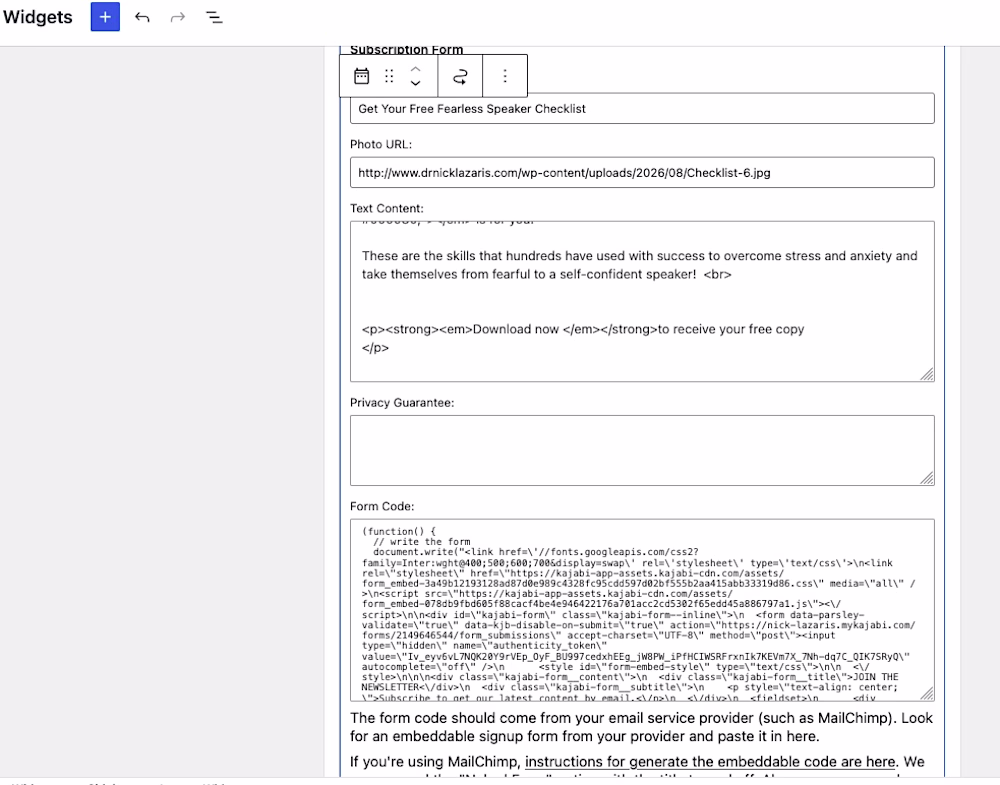Redo the last undone change

[178, 17]
